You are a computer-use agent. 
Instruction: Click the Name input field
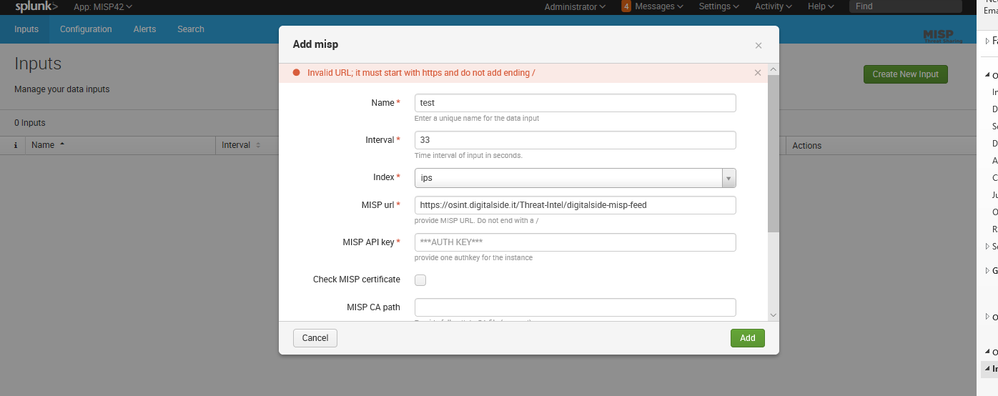[575, 103]
